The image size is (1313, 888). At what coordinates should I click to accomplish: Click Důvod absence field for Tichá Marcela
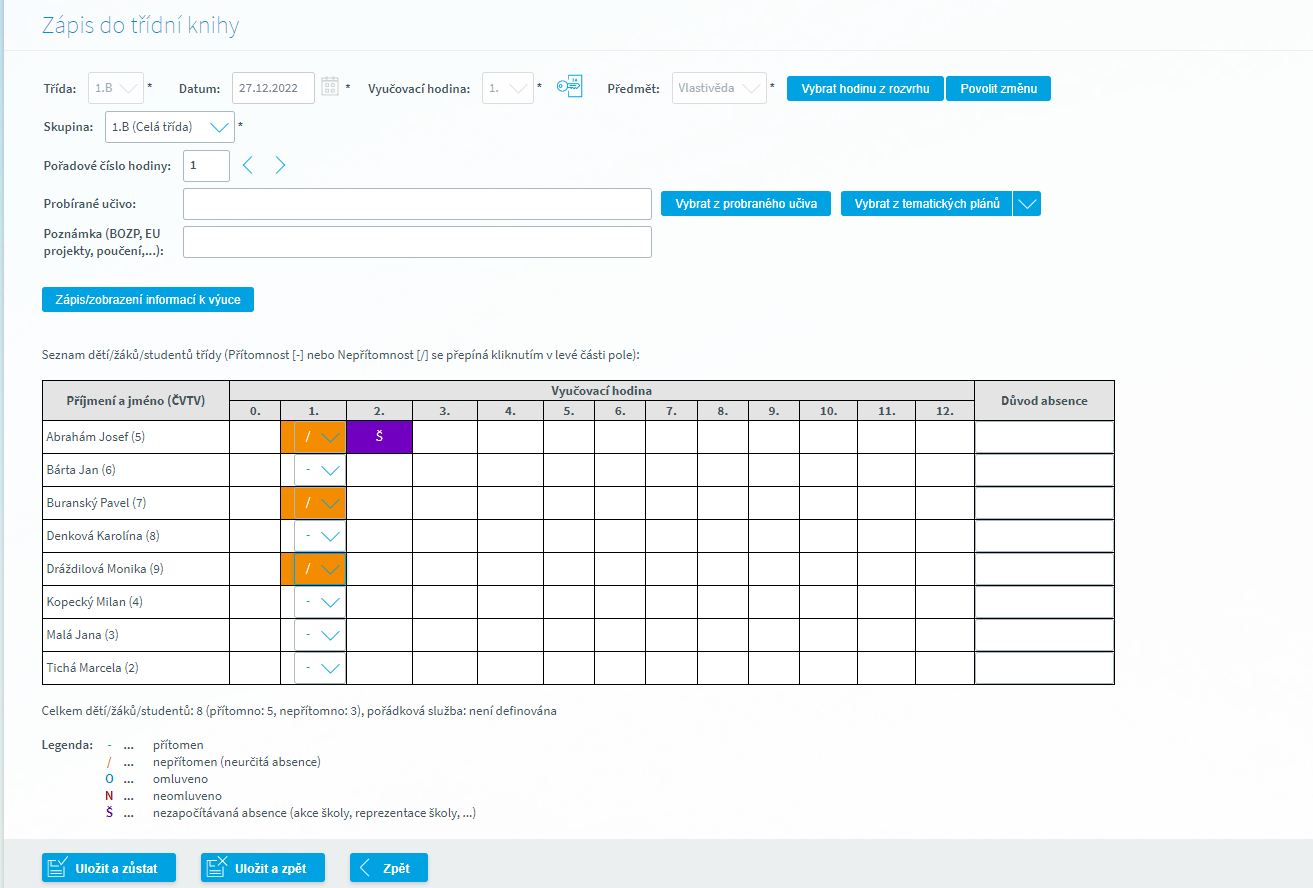tap(1044, 668)
